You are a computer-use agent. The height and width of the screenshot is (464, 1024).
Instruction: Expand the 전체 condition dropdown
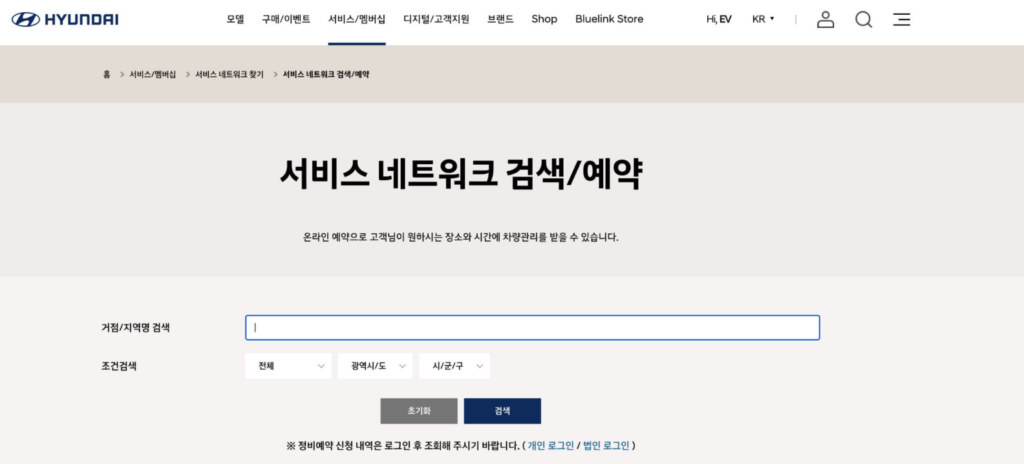288,366
